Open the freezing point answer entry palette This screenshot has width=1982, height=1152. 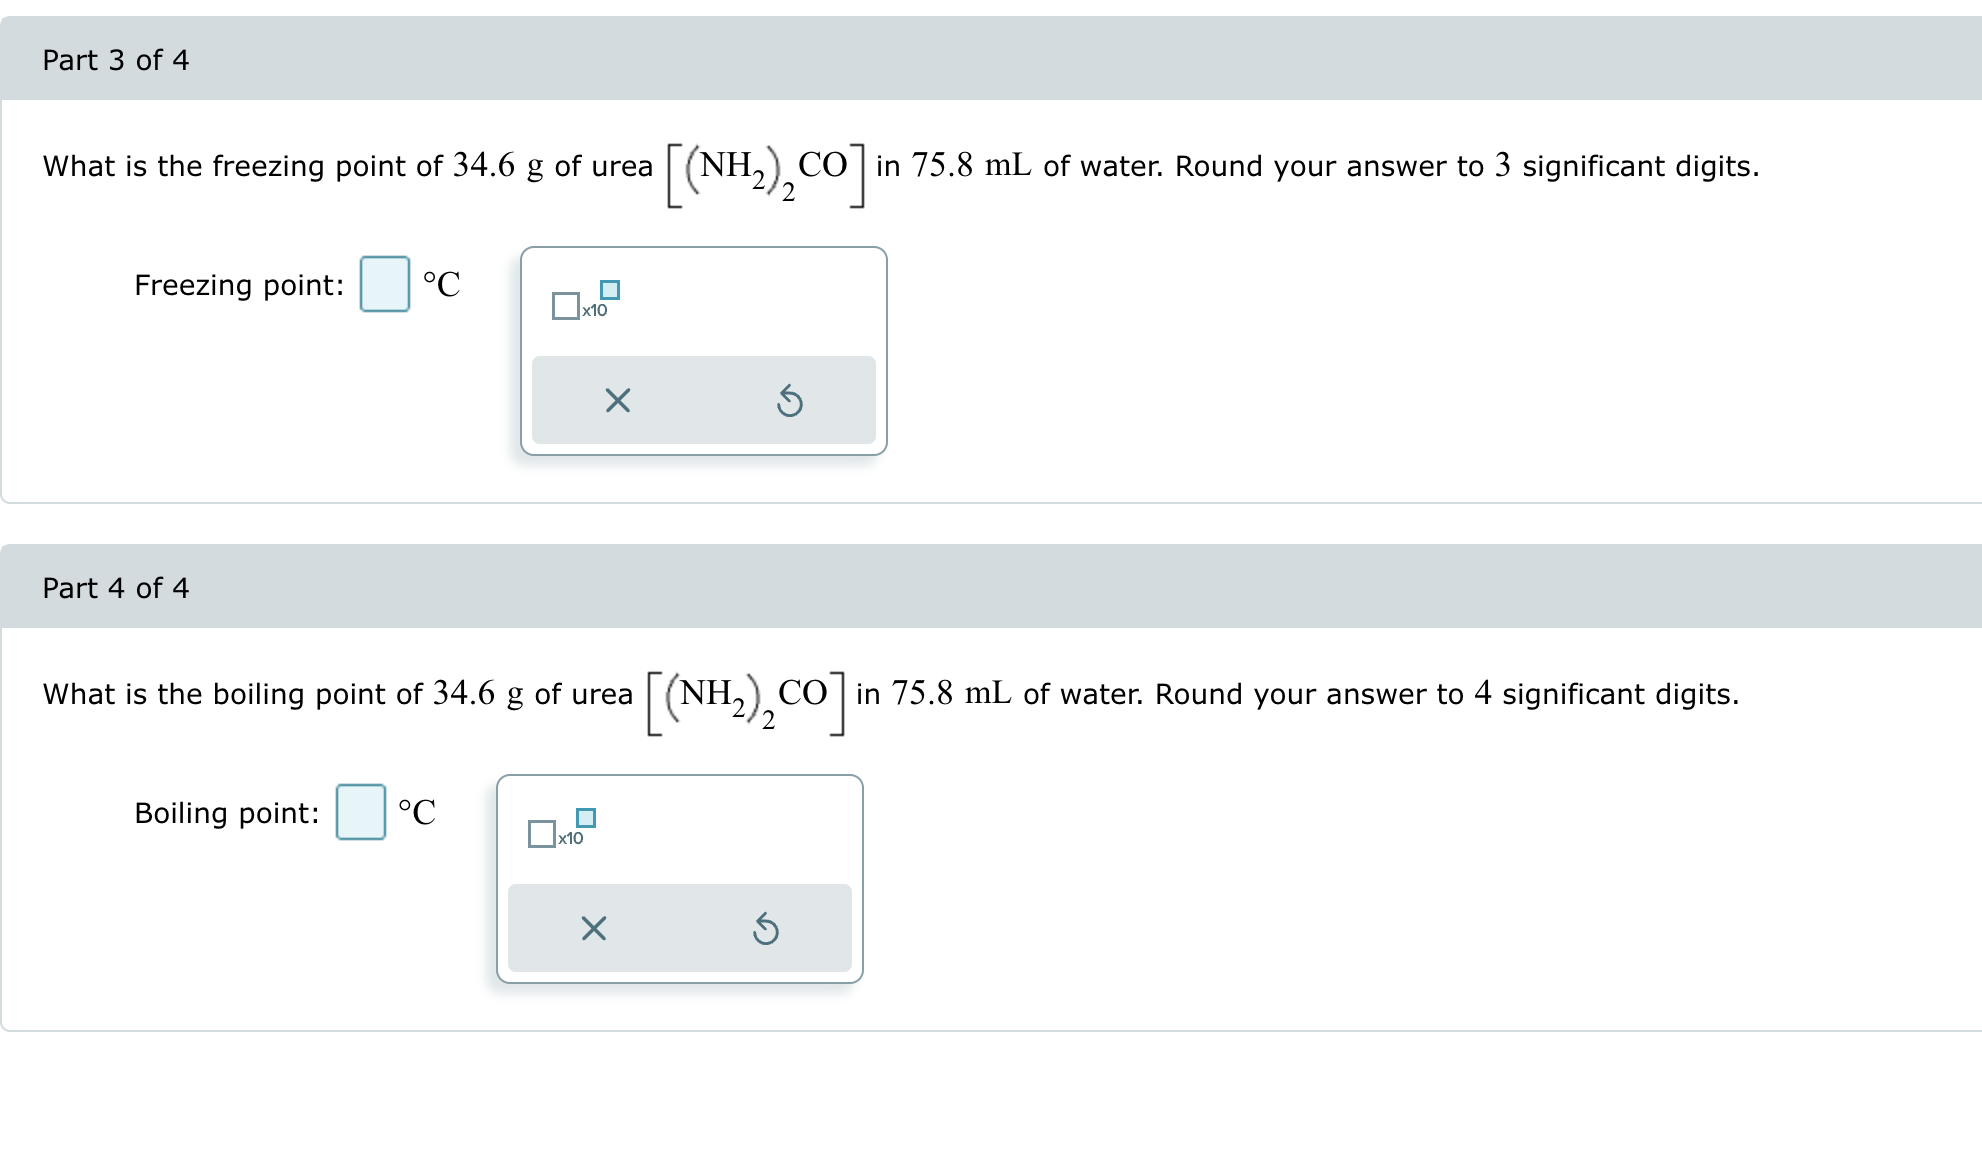(383, 285)
